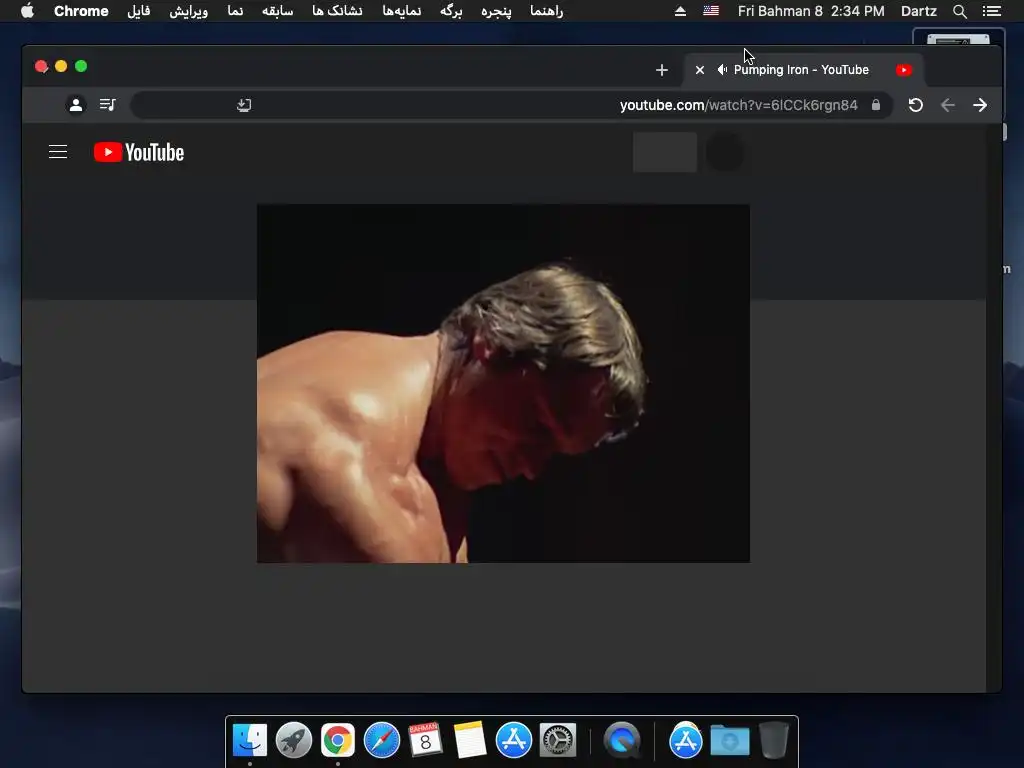The image size is (1024, 768).
Task: Open the first App Store icon in Dock
Action: pos(513,740)
